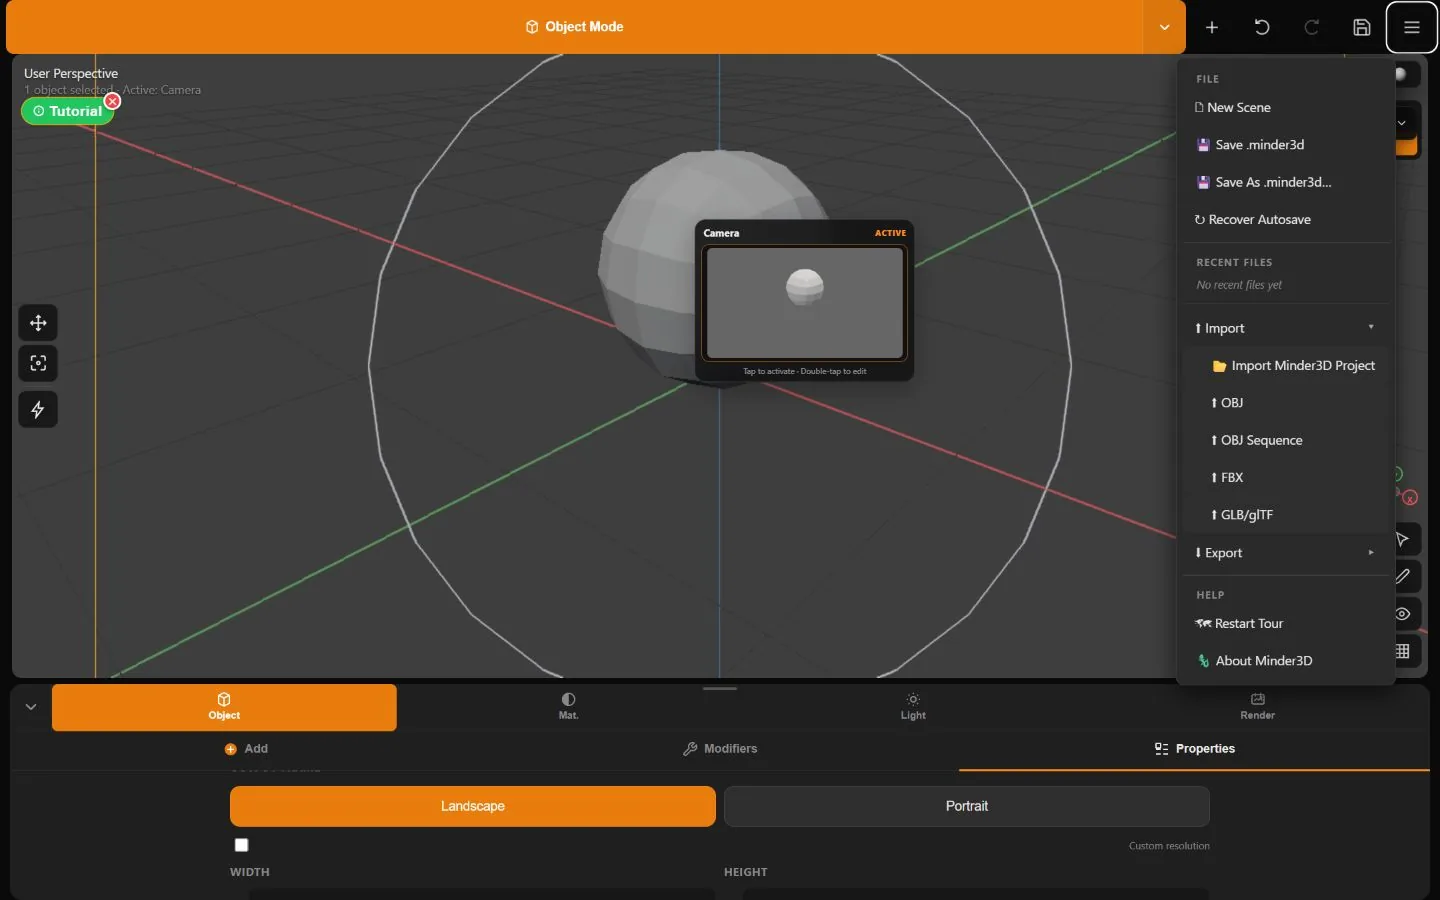Screen dimensions: 1440x900
Task: Select the Modifiers sub-tab
Action: (720, 749)
